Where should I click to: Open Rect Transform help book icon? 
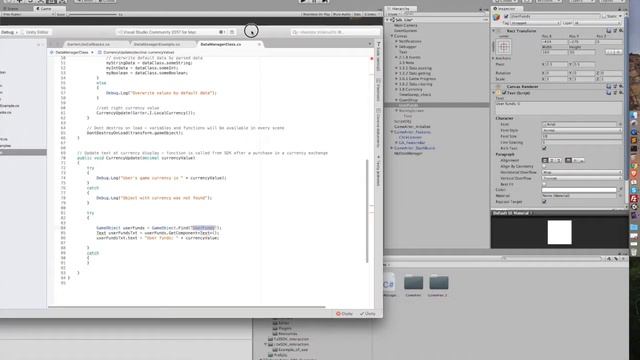click(x=609, y=31)
